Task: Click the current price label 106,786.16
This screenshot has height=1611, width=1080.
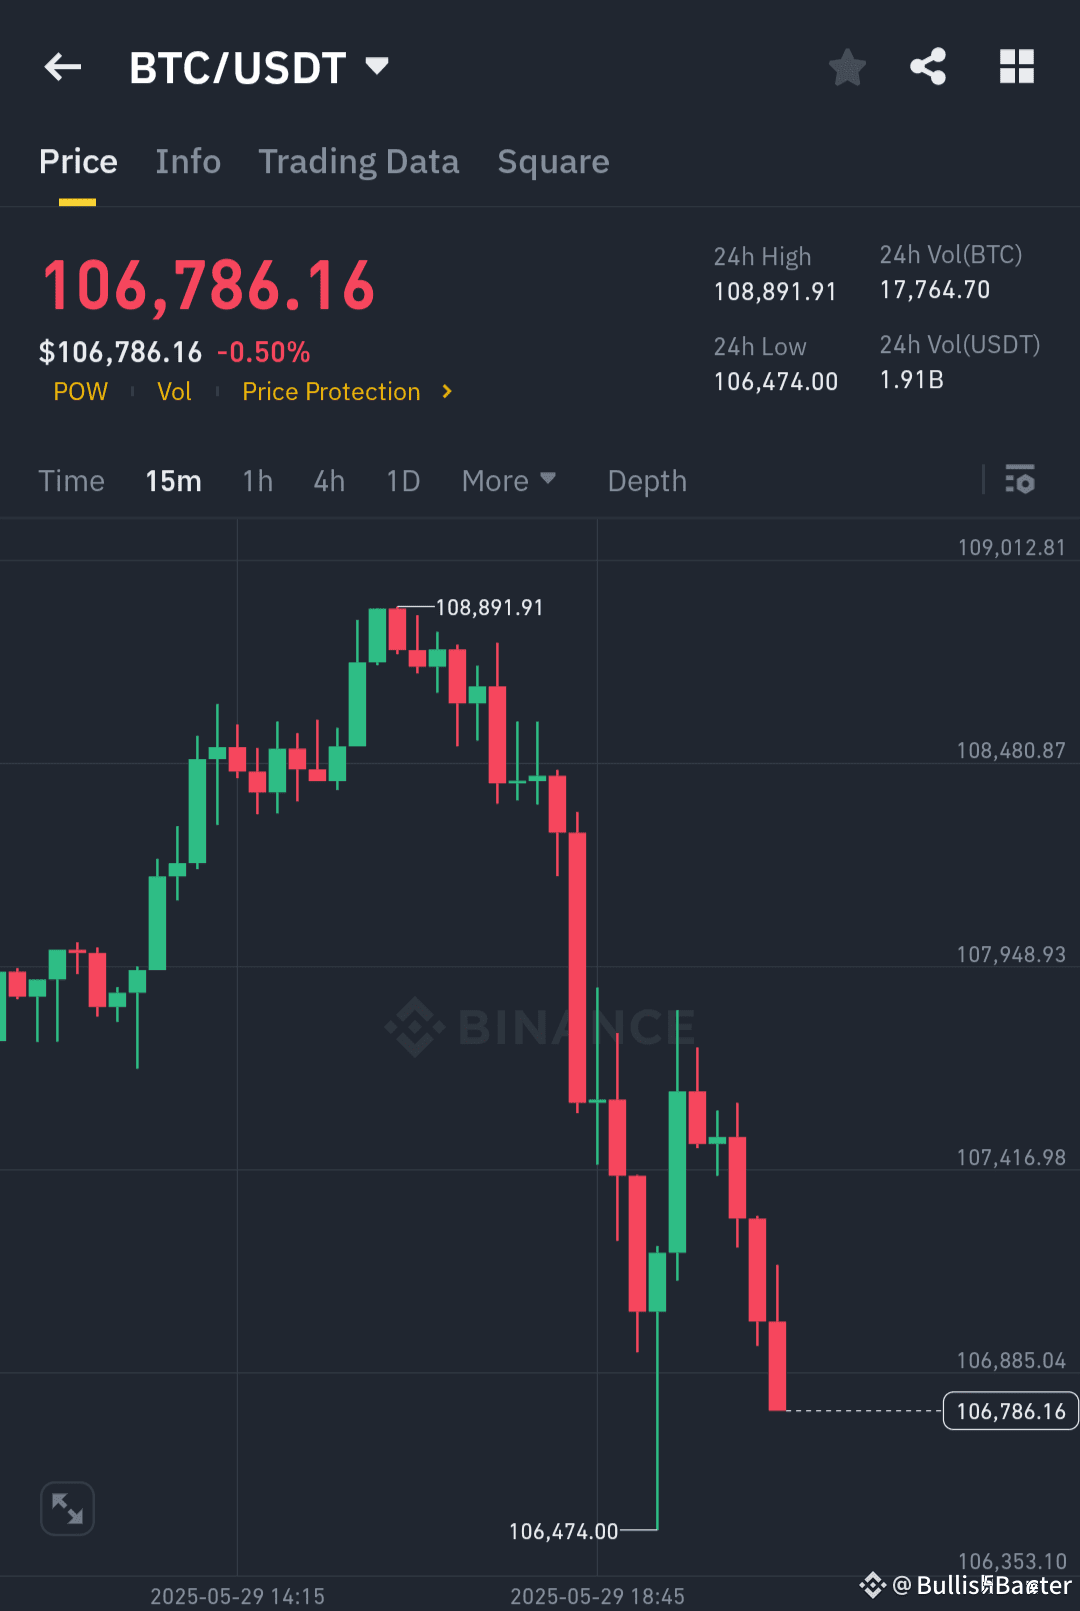Action: (1009, 1411)
